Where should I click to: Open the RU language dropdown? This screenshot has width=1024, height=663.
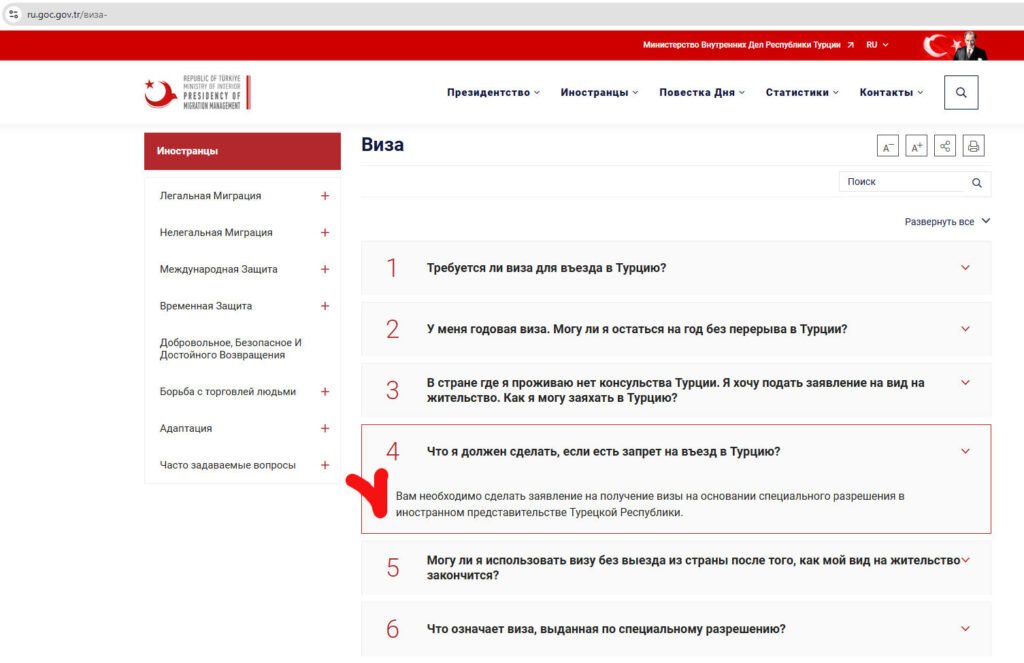coord(877,45)
